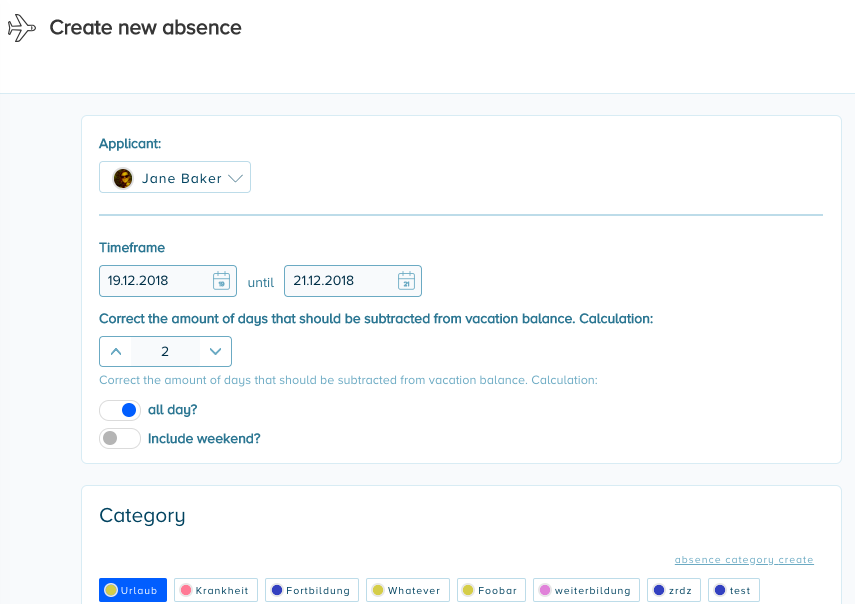Pick the test category
The height and width of the screenshot is (604, 855).
[x=734, y=590]
